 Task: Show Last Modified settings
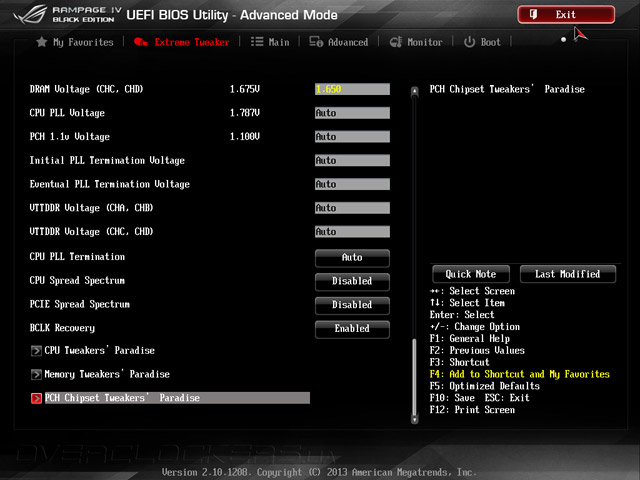(x=568, y=274)
